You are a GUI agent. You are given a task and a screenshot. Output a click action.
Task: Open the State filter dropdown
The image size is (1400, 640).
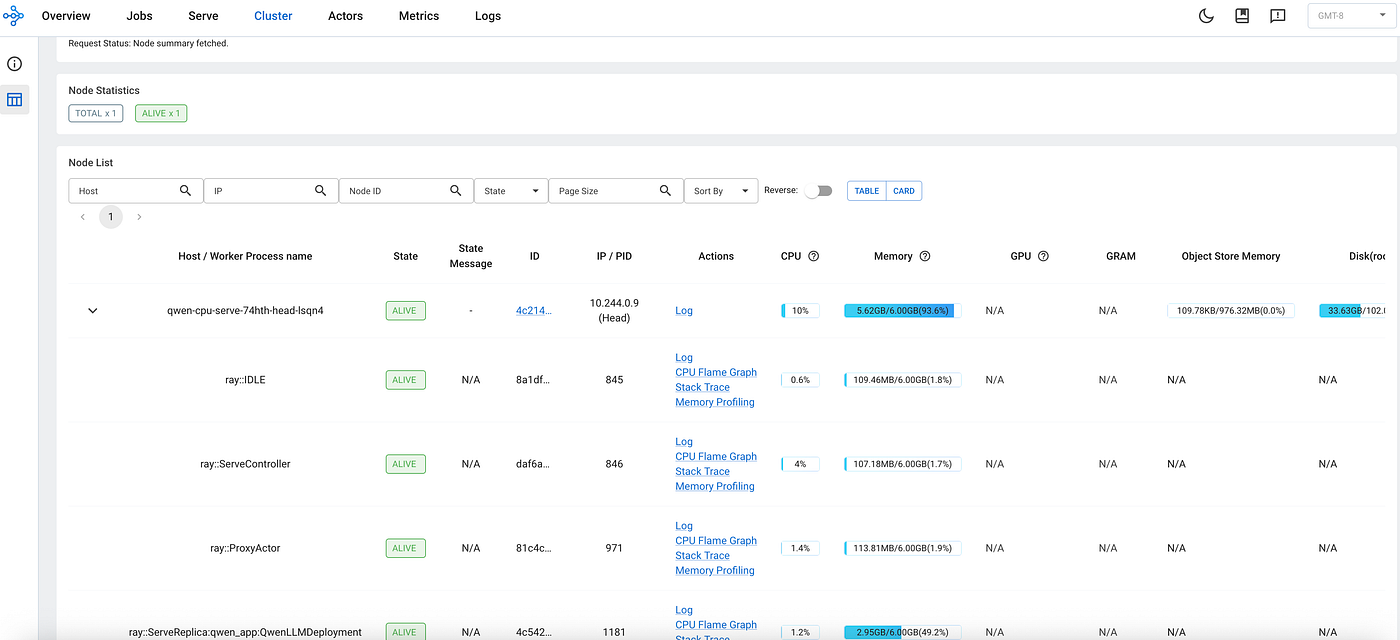click(511, 191)
